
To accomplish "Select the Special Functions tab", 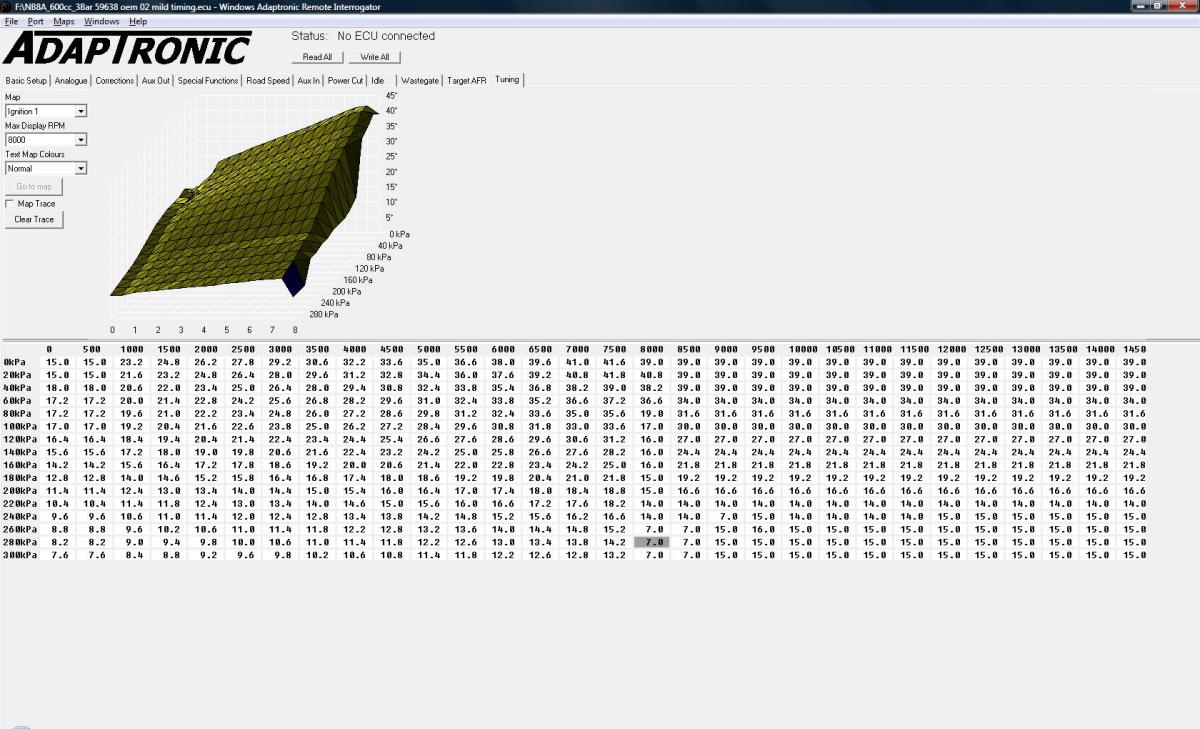I will tap(208, 81).
